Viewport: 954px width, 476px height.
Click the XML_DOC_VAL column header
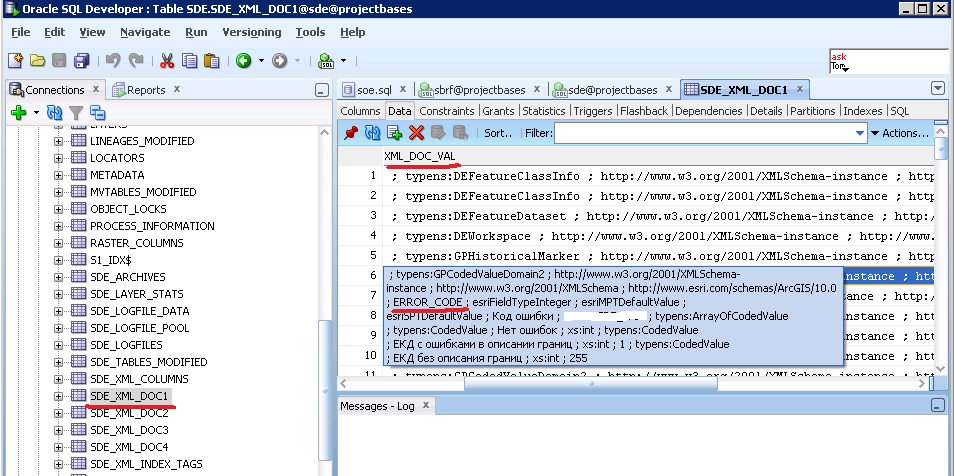pyautogui.click(x=420, y=156)
